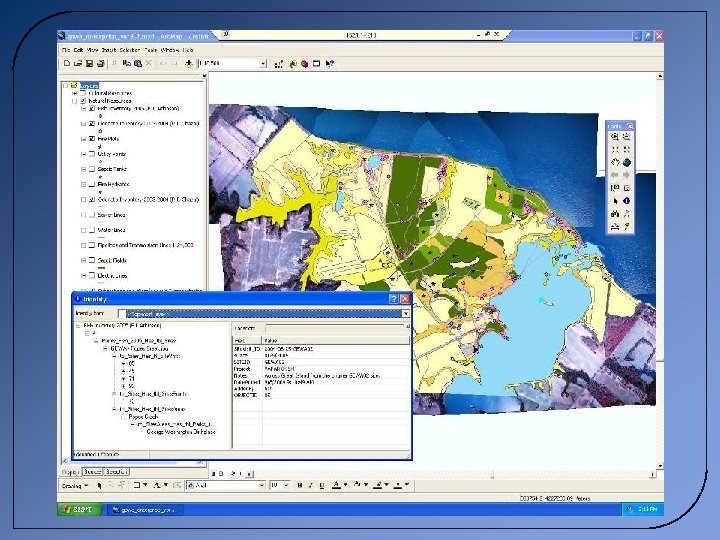Toggle the Septic Fields layer checkbox
Viewport: 720px width, 540px height.
[x=92, y=260]
